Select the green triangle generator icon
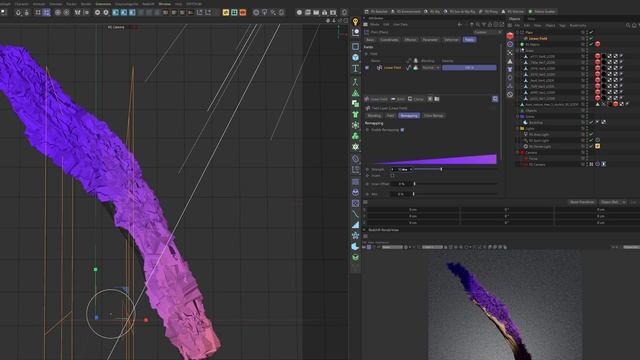 356,93
